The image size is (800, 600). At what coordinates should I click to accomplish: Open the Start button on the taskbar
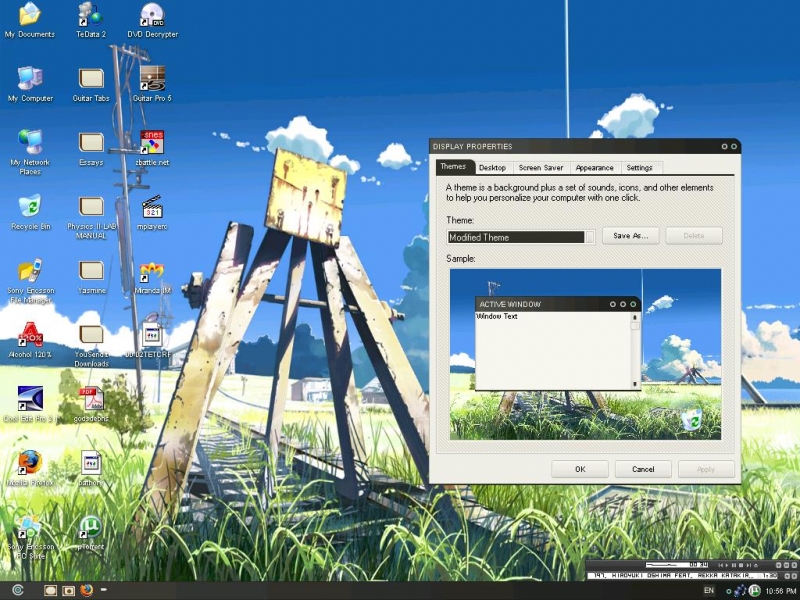click(18, 590)
